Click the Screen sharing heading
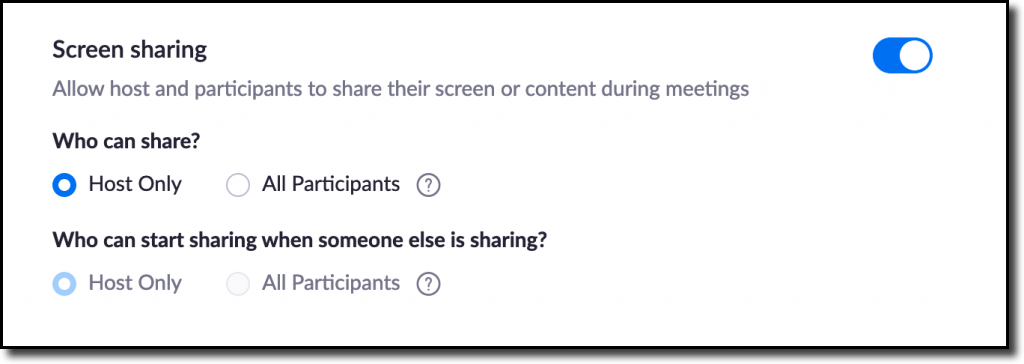The width and height of the screenshot is (1024, 364). [129, 50]
